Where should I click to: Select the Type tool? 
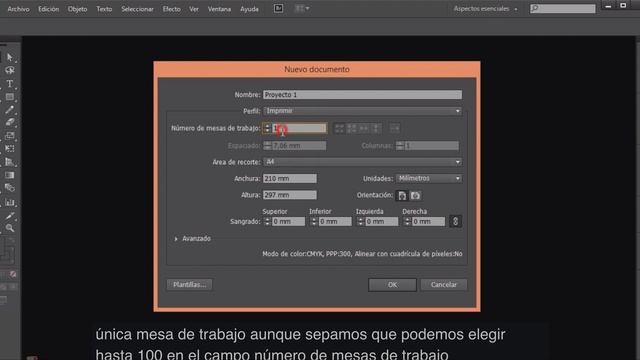click(x=10, y=84)
